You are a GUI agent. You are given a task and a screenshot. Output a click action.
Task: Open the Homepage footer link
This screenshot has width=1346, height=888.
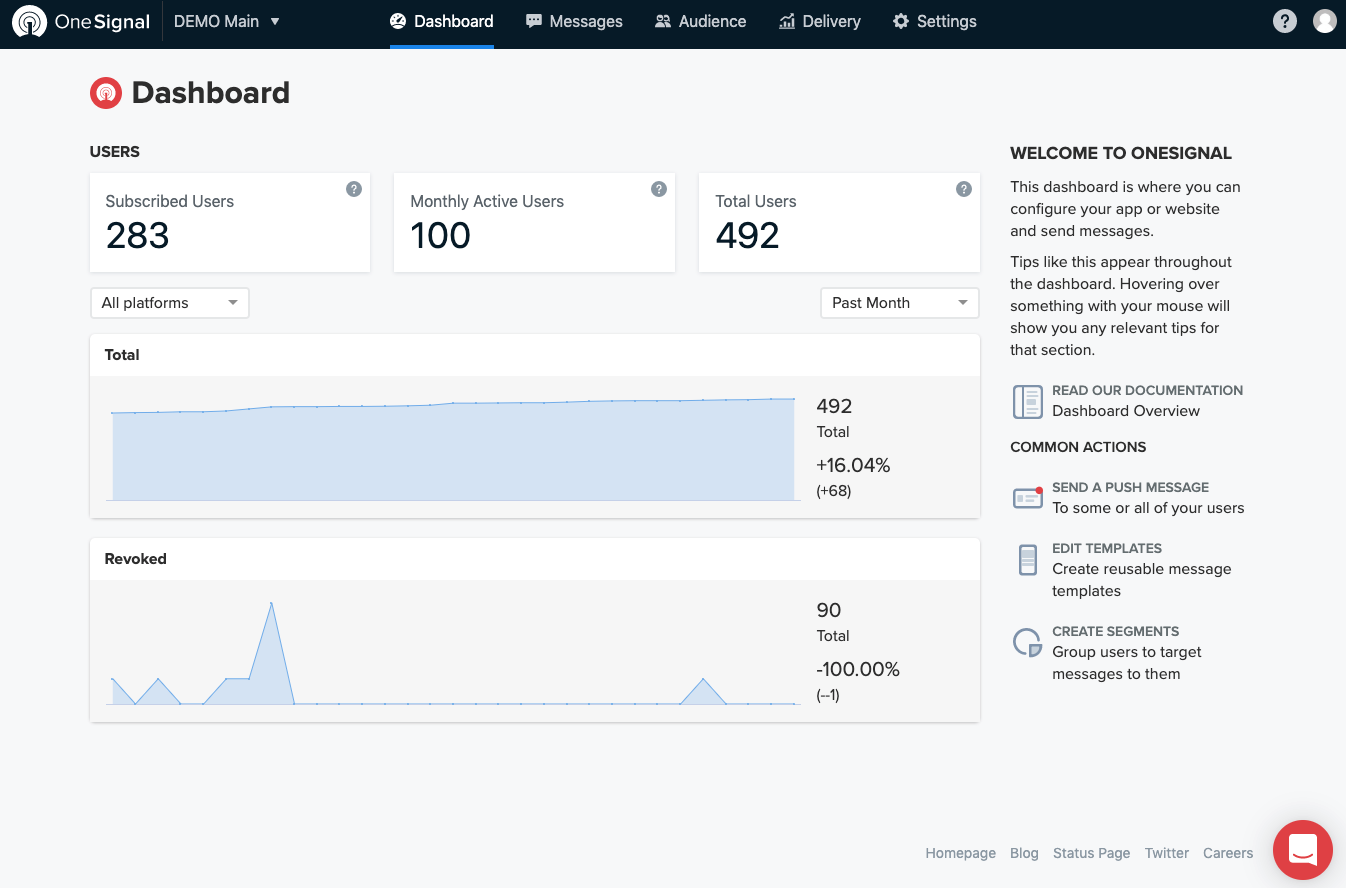pos(960,853)
